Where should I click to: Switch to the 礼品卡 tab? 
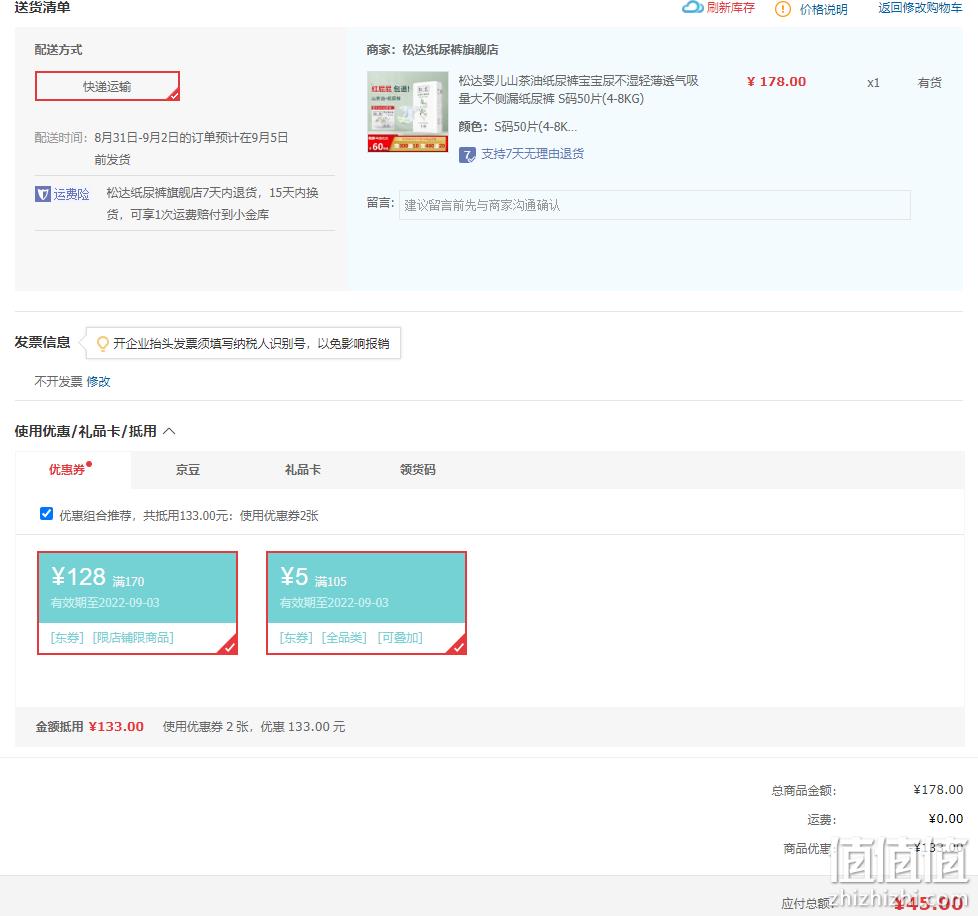303,470
